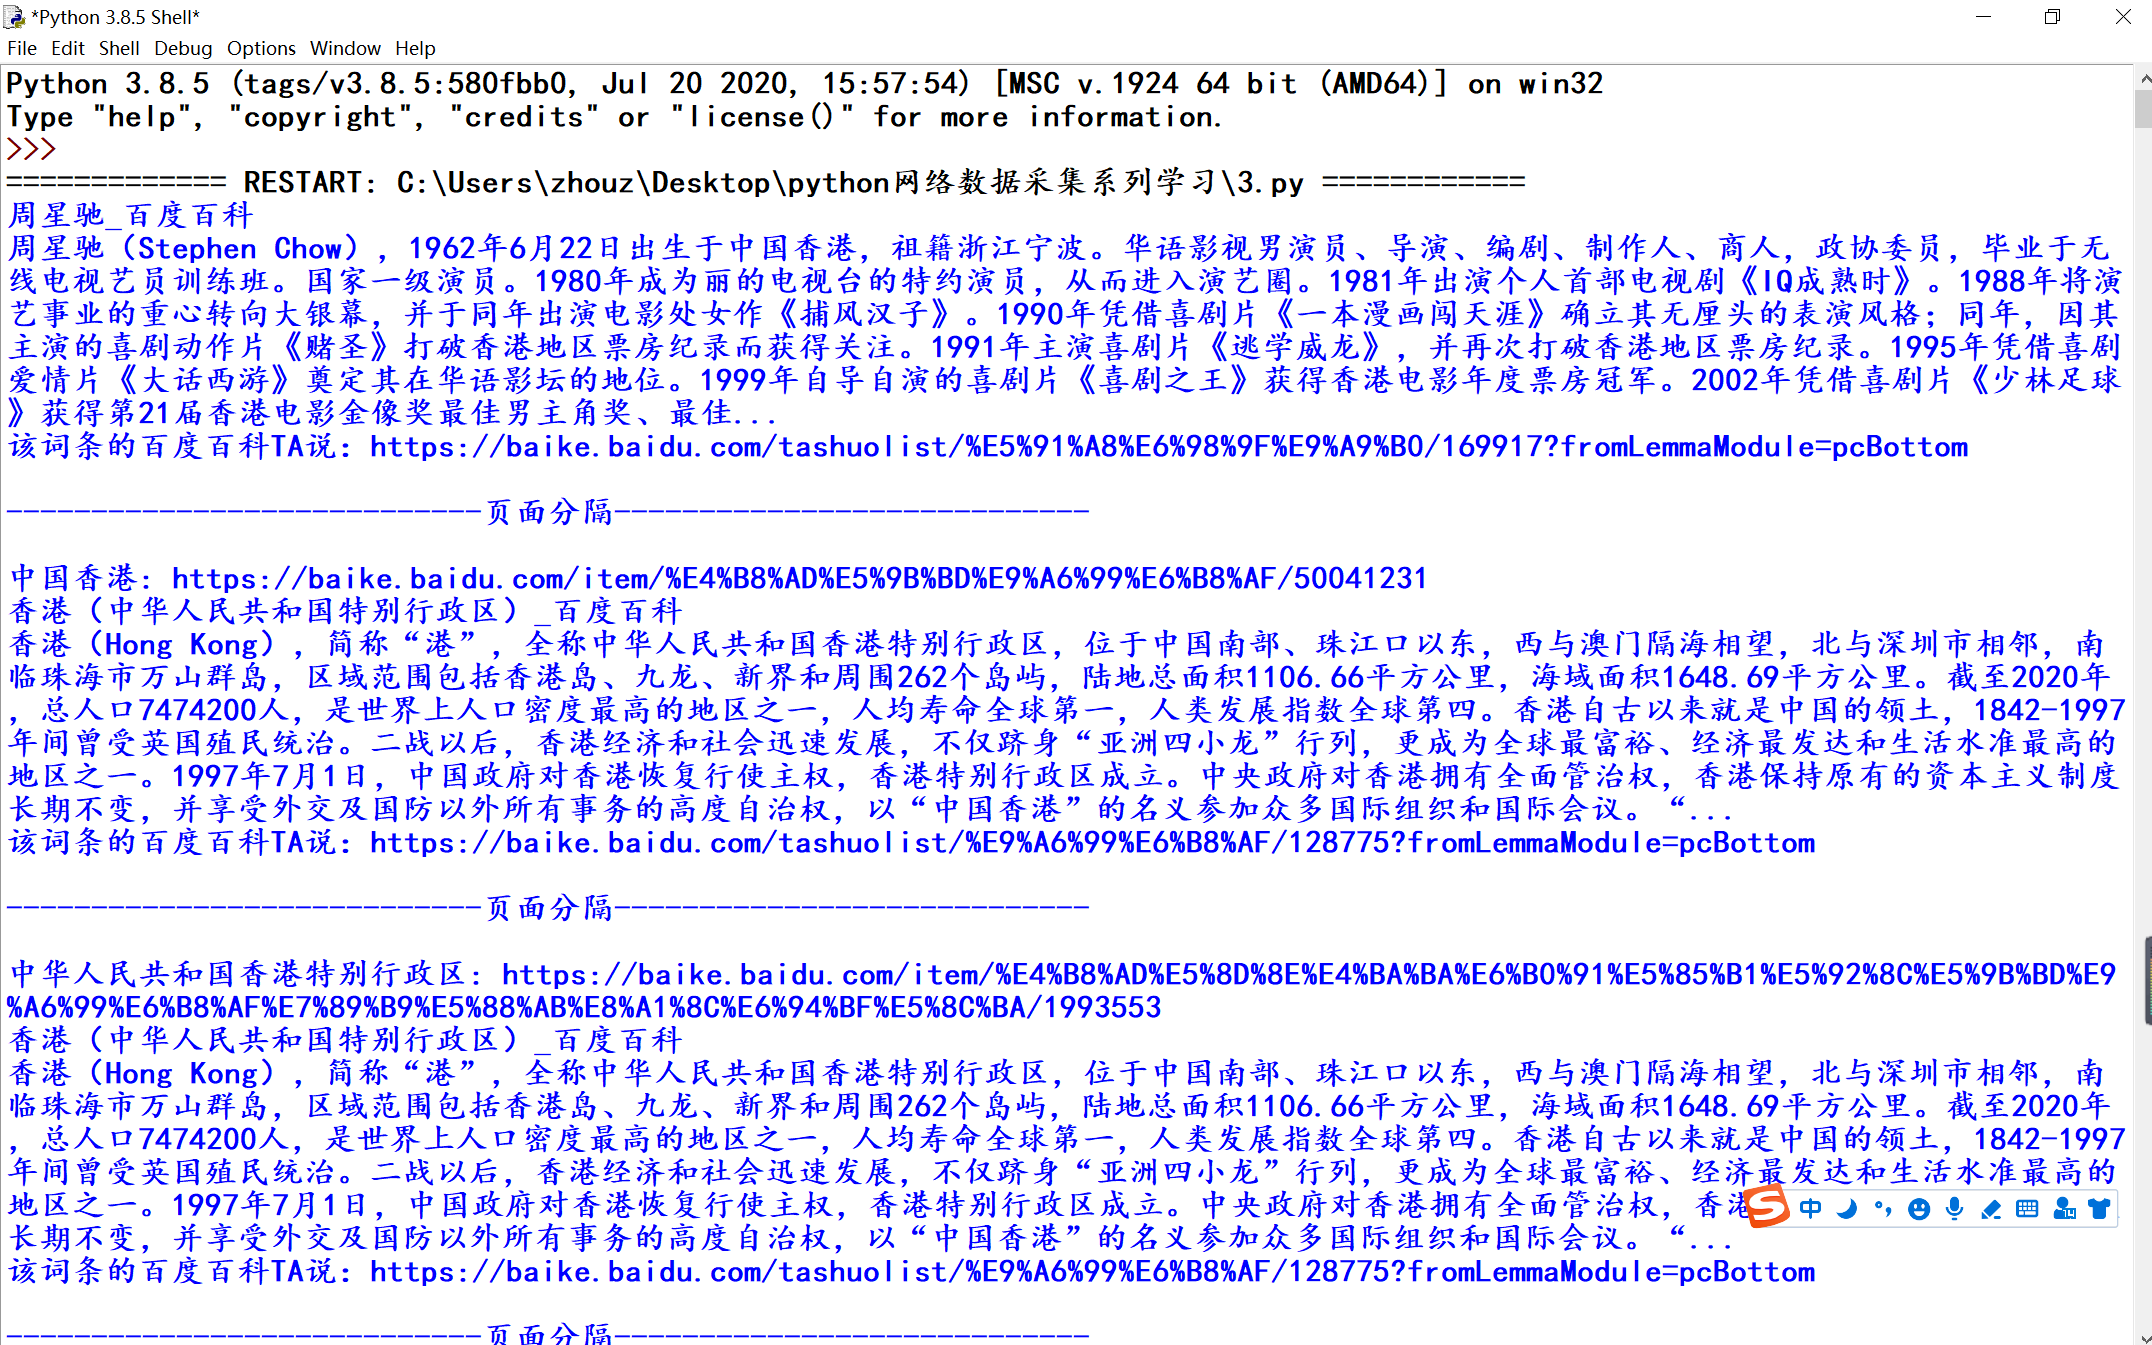Open the Window menu
Screen dimensions: 2152x1345
click(345, 48)
